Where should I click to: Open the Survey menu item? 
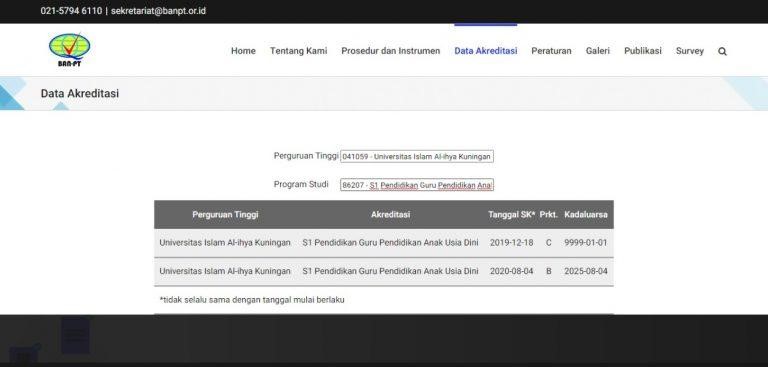click(x=690, y=51)
